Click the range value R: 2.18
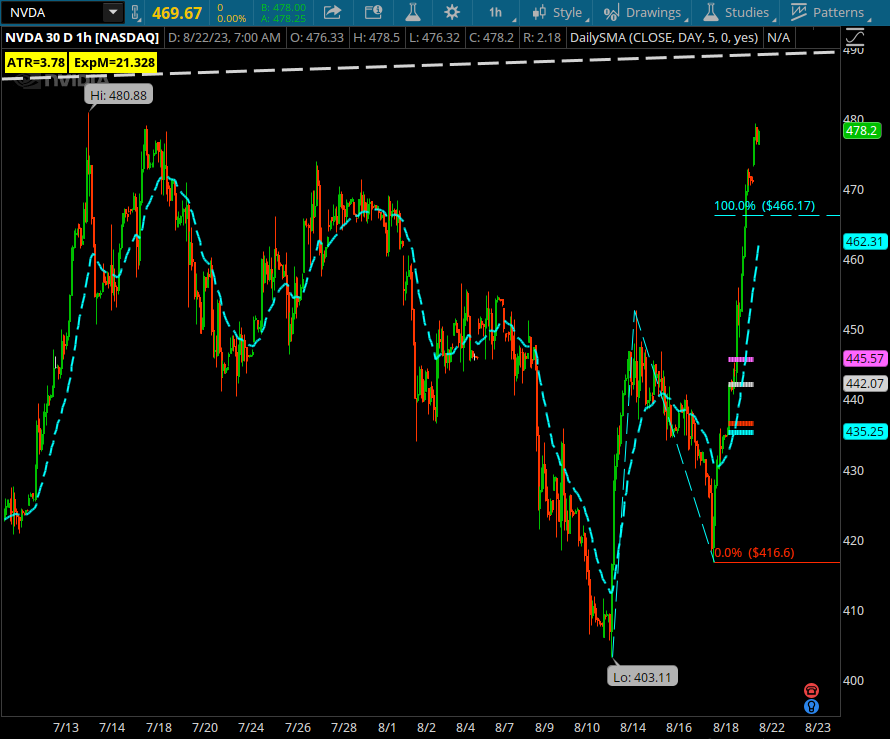This screenshot has height=739, width=890. click(x=541, y=38)
